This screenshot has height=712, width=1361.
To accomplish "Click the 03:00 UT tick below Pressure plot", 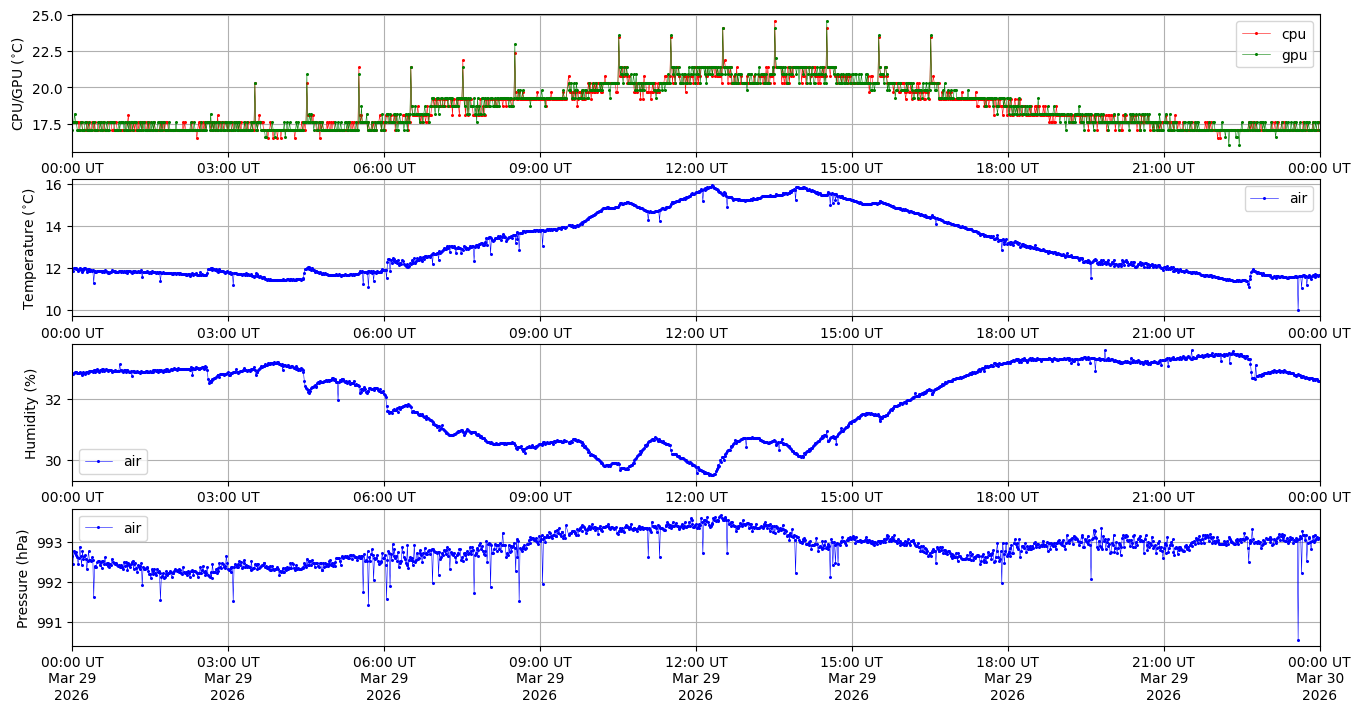I will coord(228,661).
